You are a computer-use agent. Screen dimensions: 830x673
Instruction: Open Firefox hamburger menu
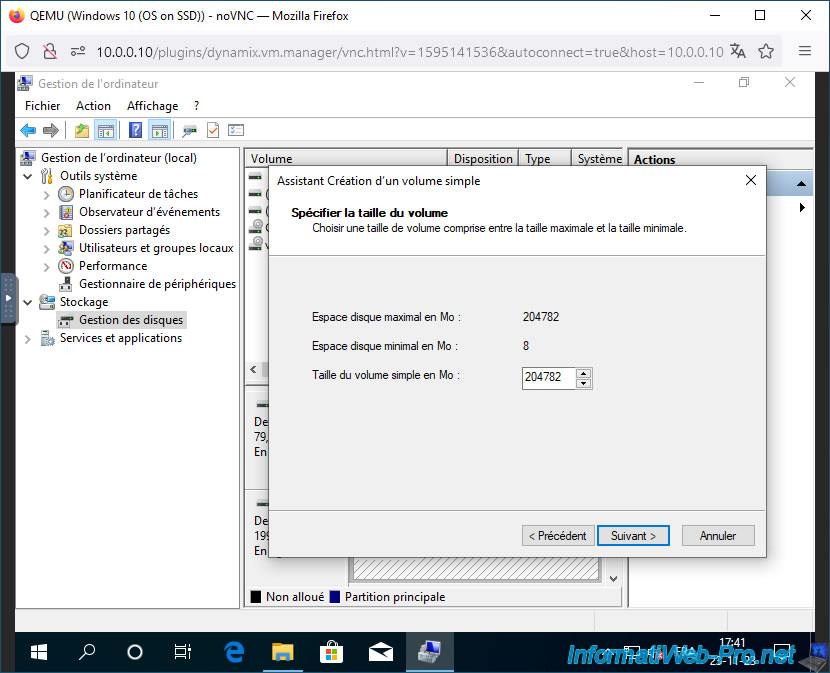tap(805, 51)
